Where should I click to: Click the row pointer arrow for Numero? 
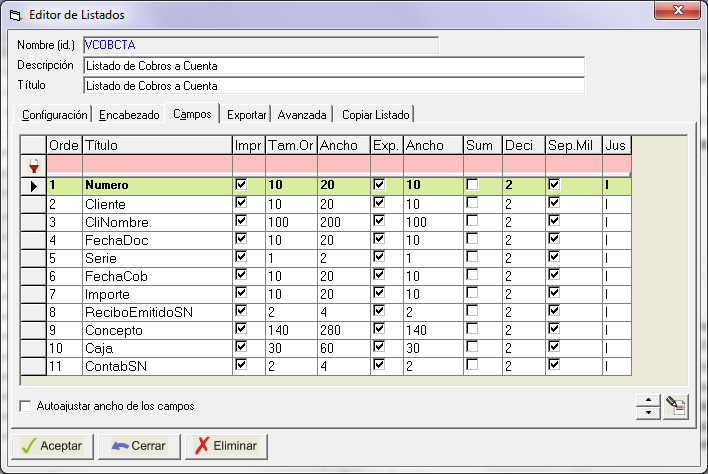[x=34, y=186]
